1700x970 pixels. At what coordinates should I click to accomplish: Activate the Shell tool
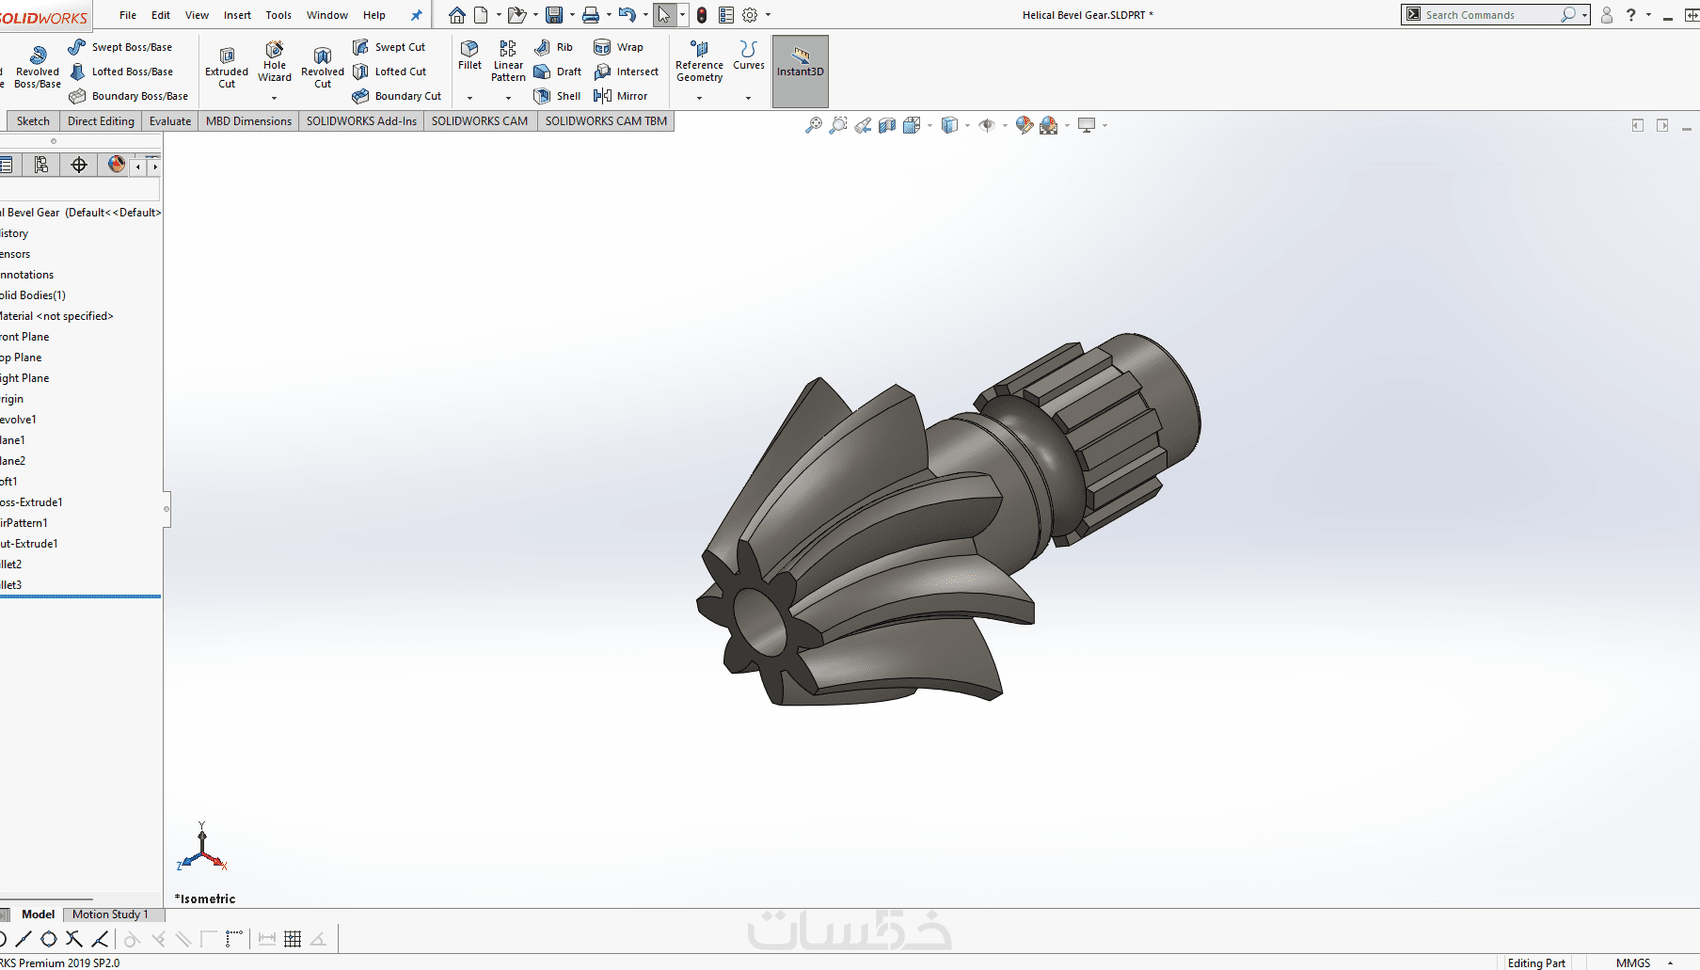click(x=557, y=96)
